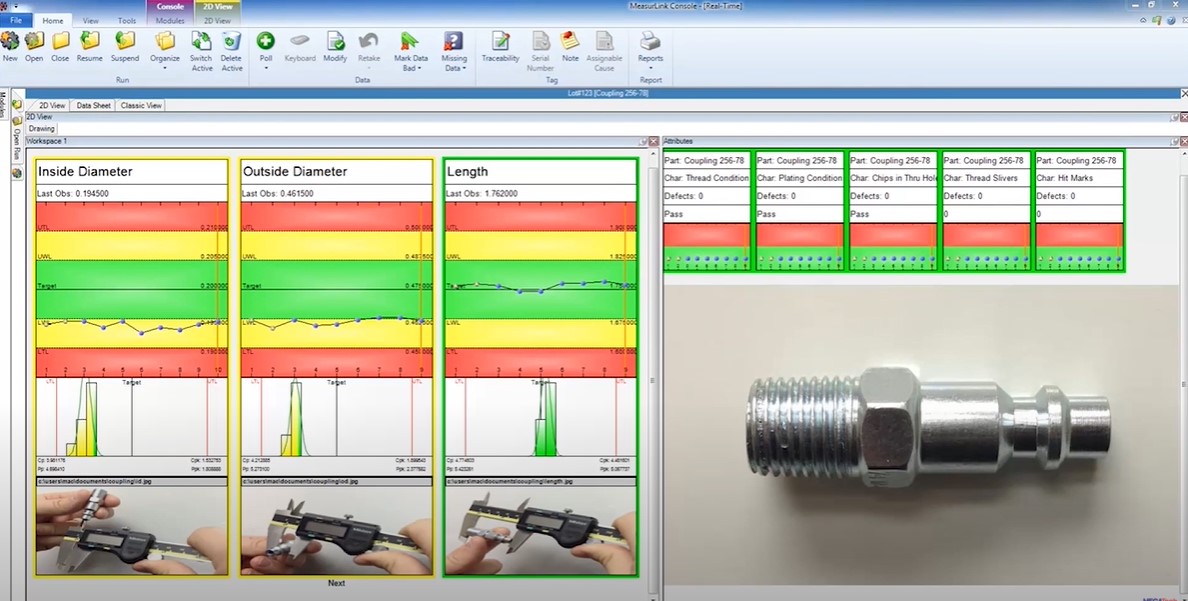Open the Open Run side tab
1188x601 pixels.
point(17,145)
